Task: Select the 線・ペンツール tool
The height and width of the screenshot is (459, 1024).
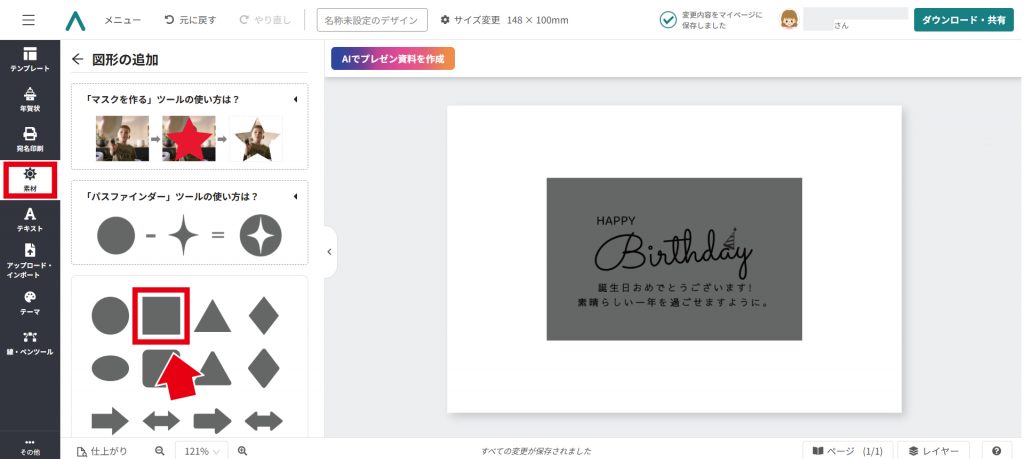Action: click(x=30, y=343)
